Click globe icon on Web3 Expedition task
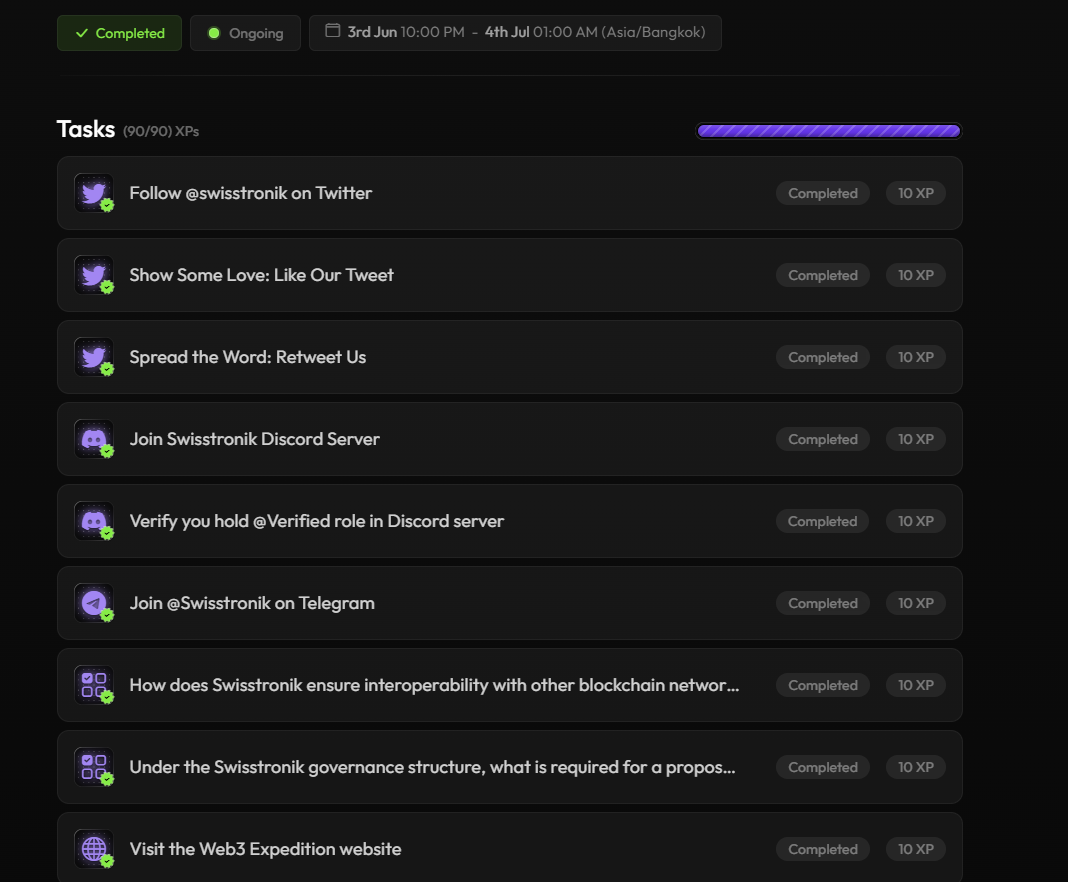Viewport: 1068px width, 882px height. tap(94, 849)
